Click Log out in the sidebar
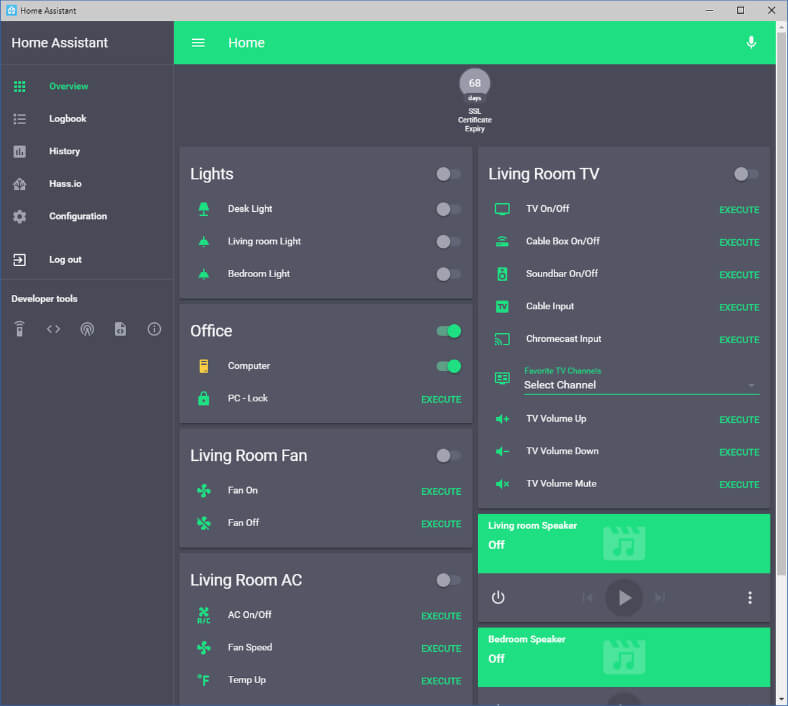This screenshot has width=788, height=706. 87,260
